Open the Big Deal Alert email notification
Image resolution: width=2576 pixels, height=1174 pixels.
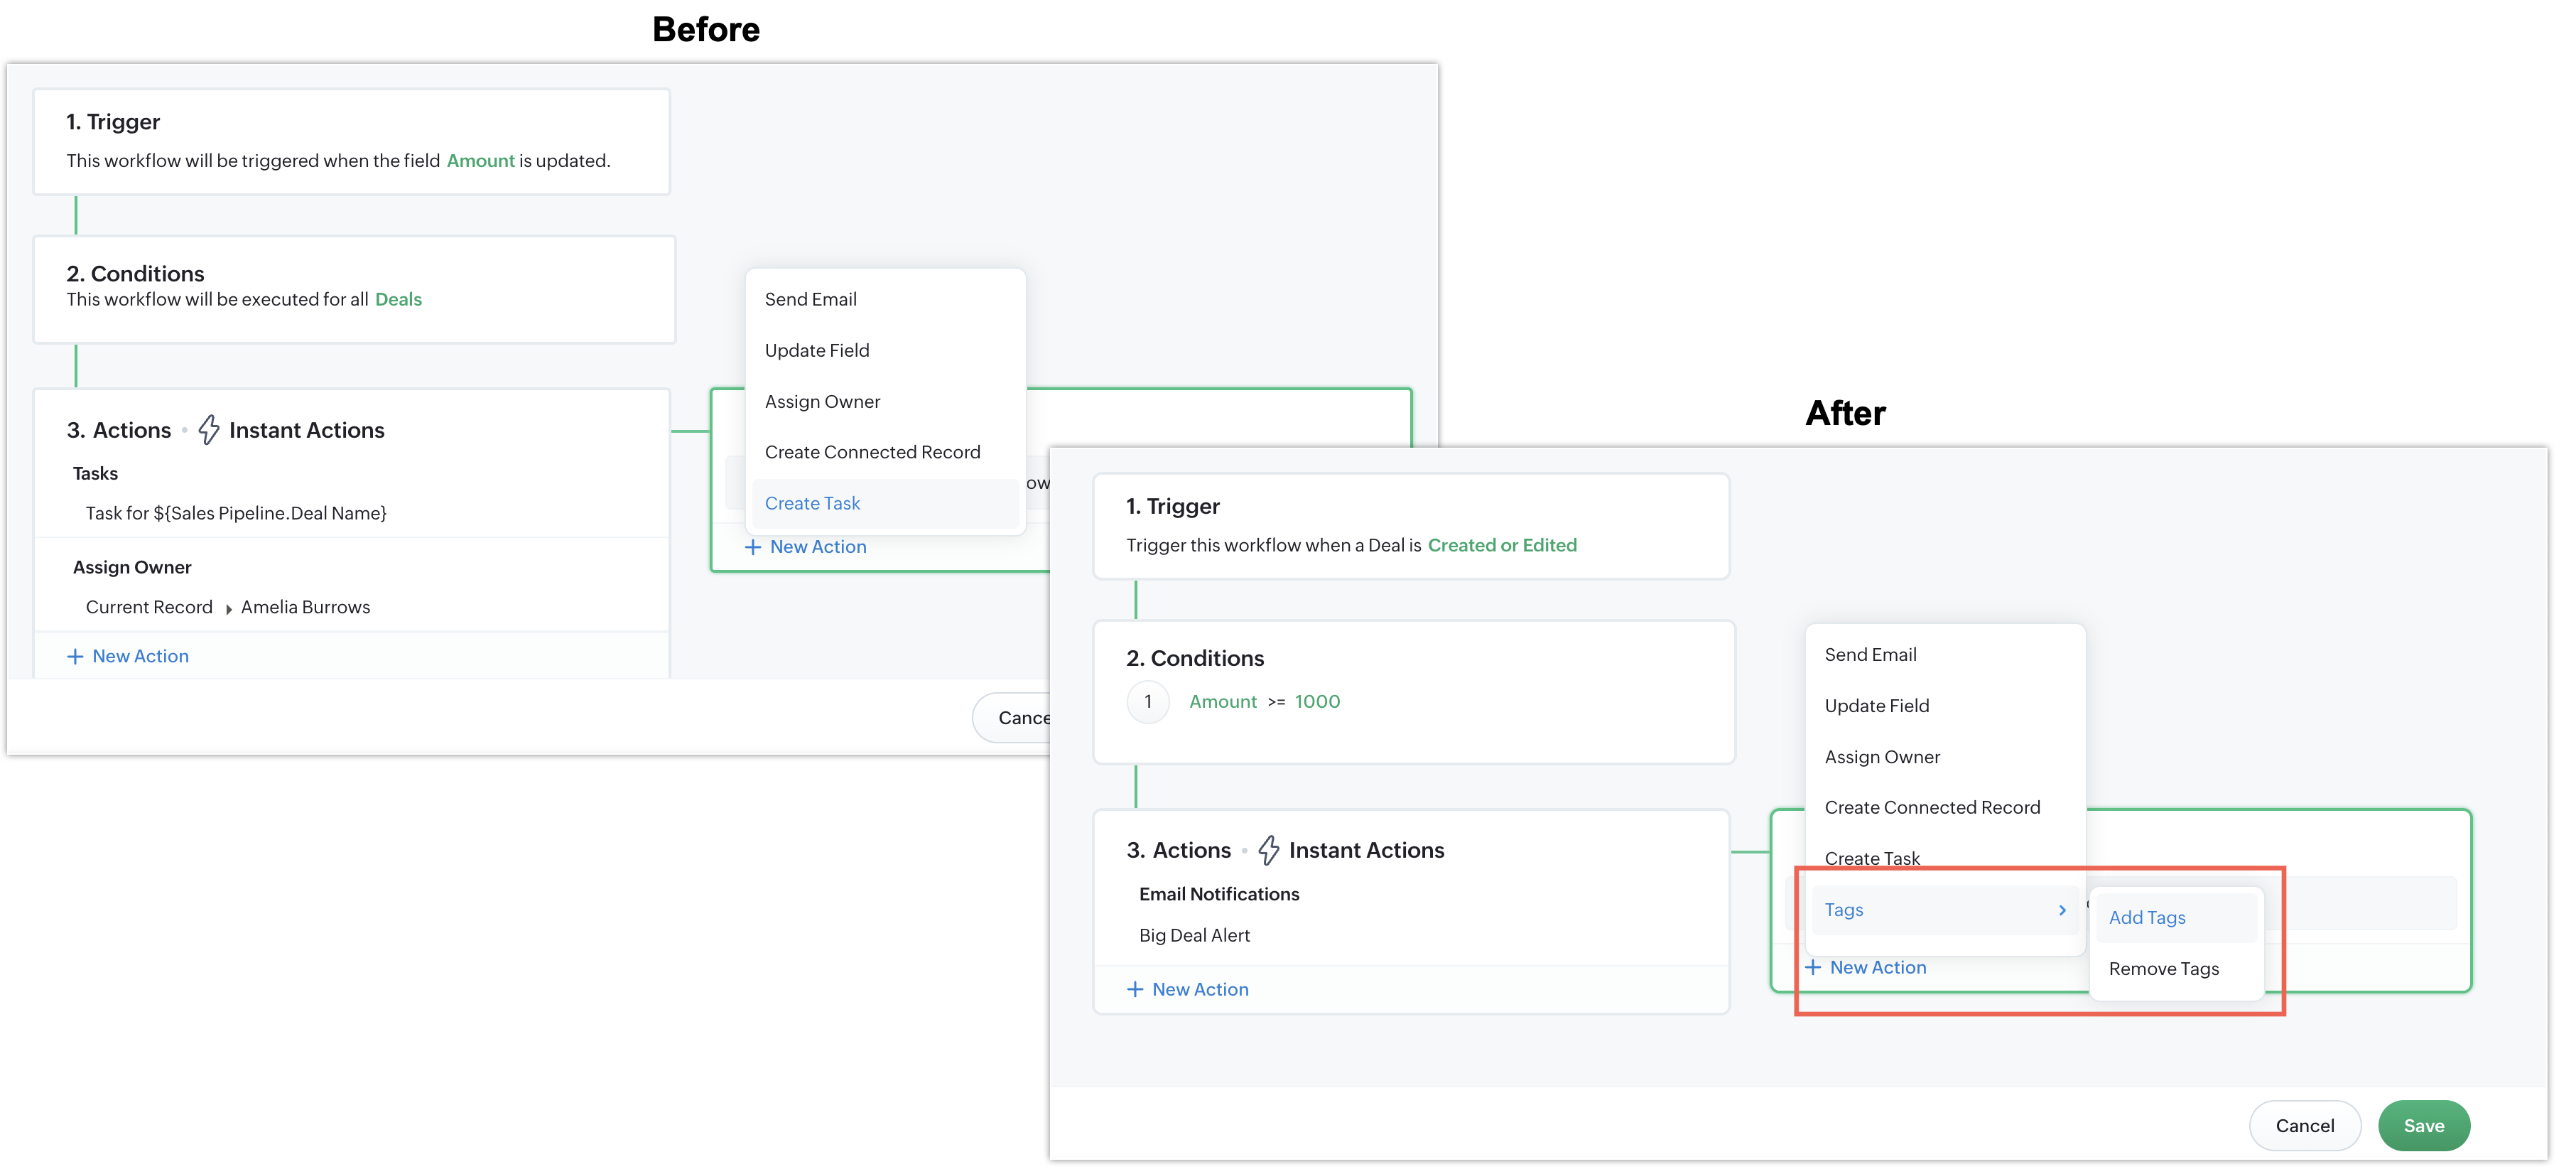click(x=1194, y=935)
